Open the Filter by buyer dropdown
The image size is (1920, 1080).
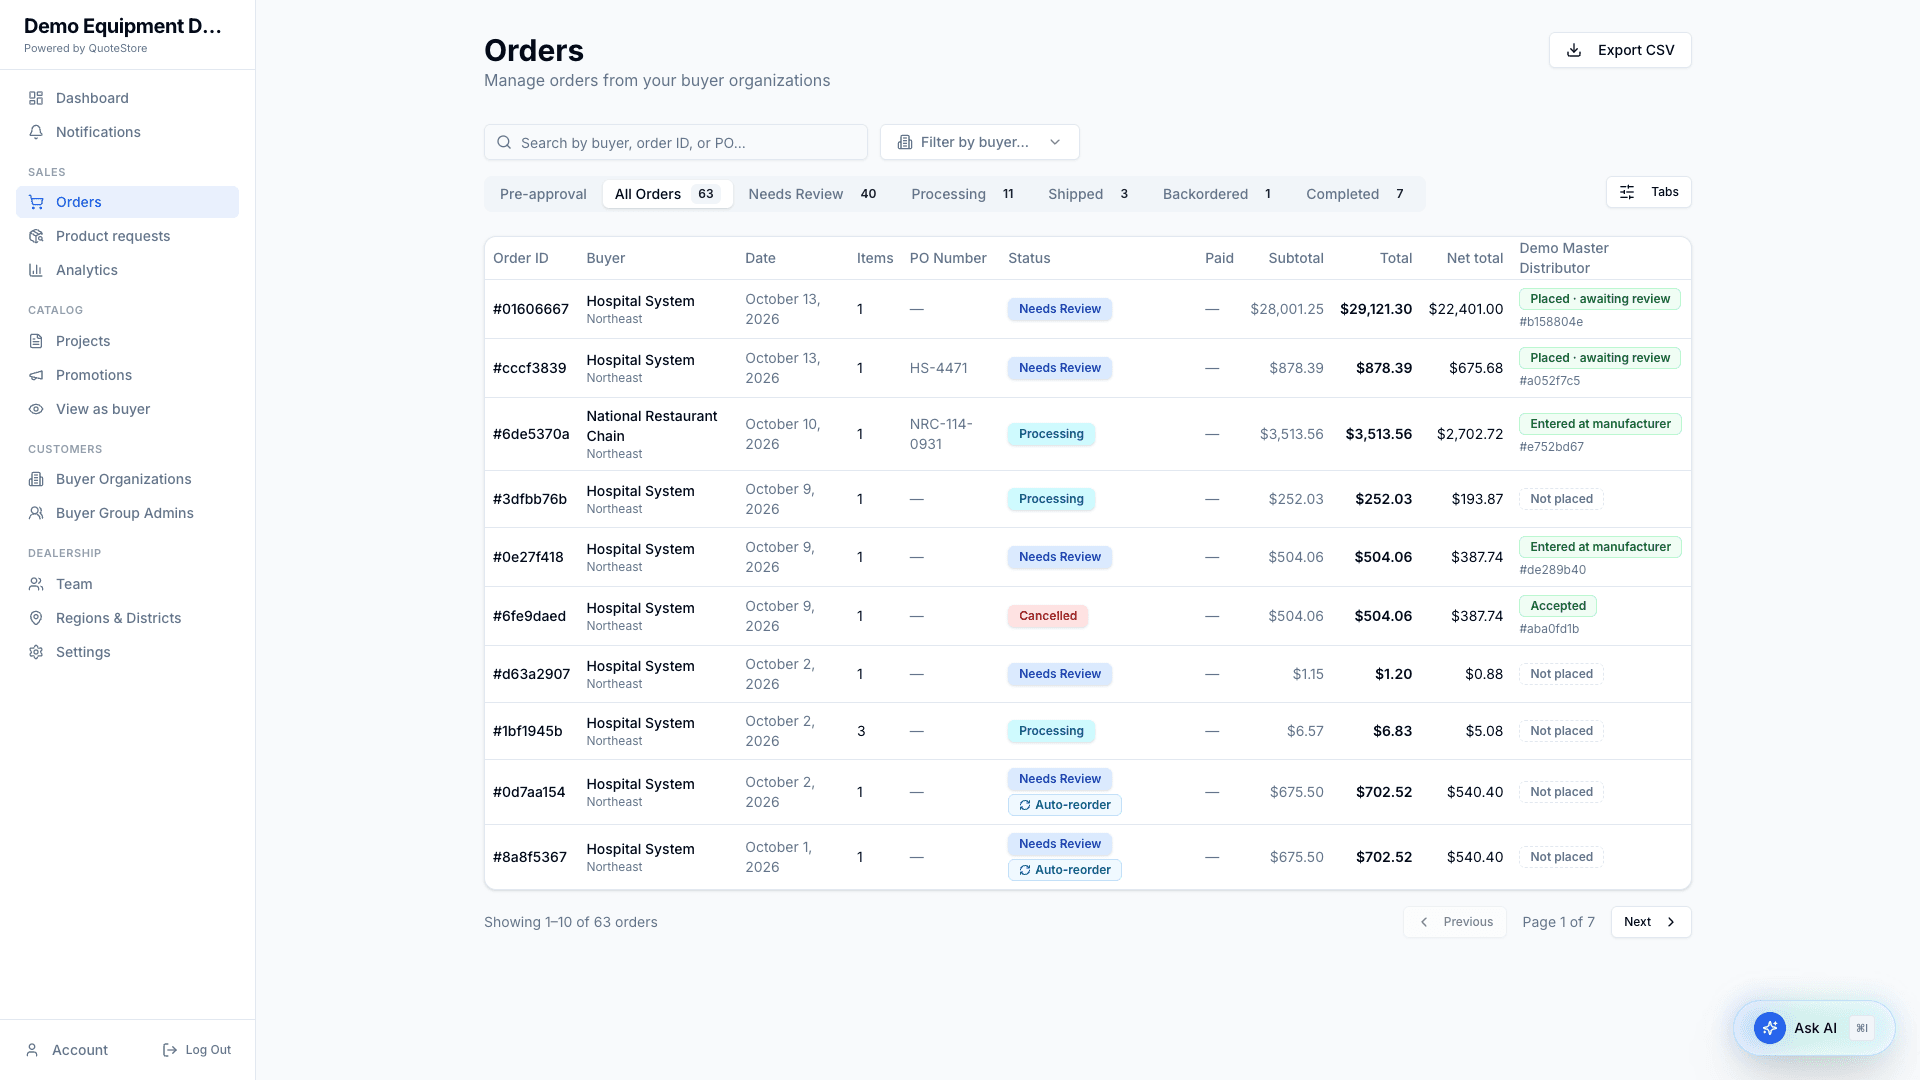pyautogui.click(x=979, y=142)
